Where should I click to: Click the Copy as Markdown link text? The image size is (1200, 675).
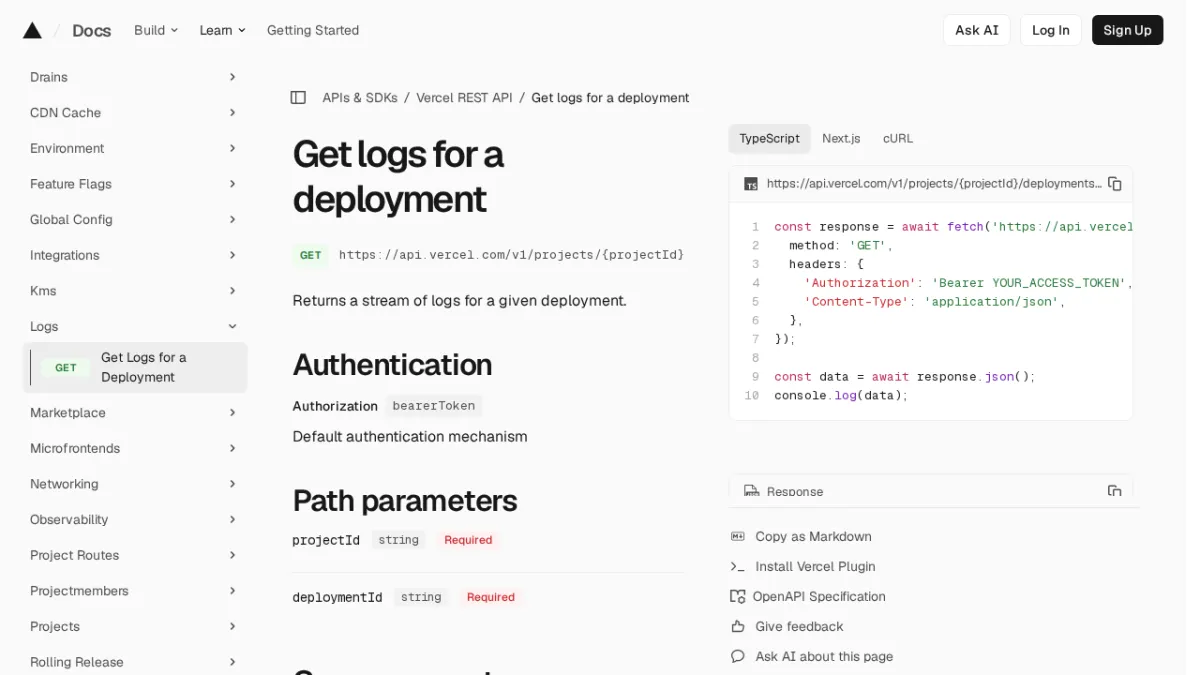(x=813, y=537)
